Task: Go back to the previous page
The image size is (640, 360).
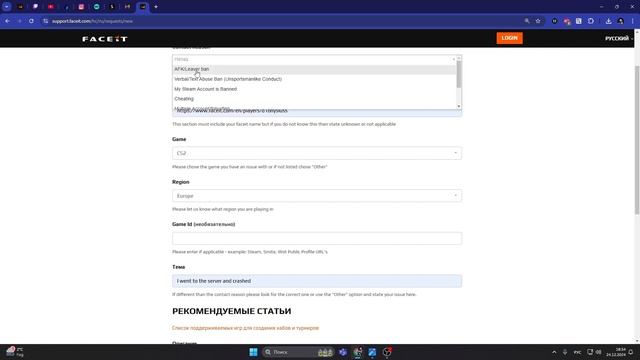Action: coord(7,21)
